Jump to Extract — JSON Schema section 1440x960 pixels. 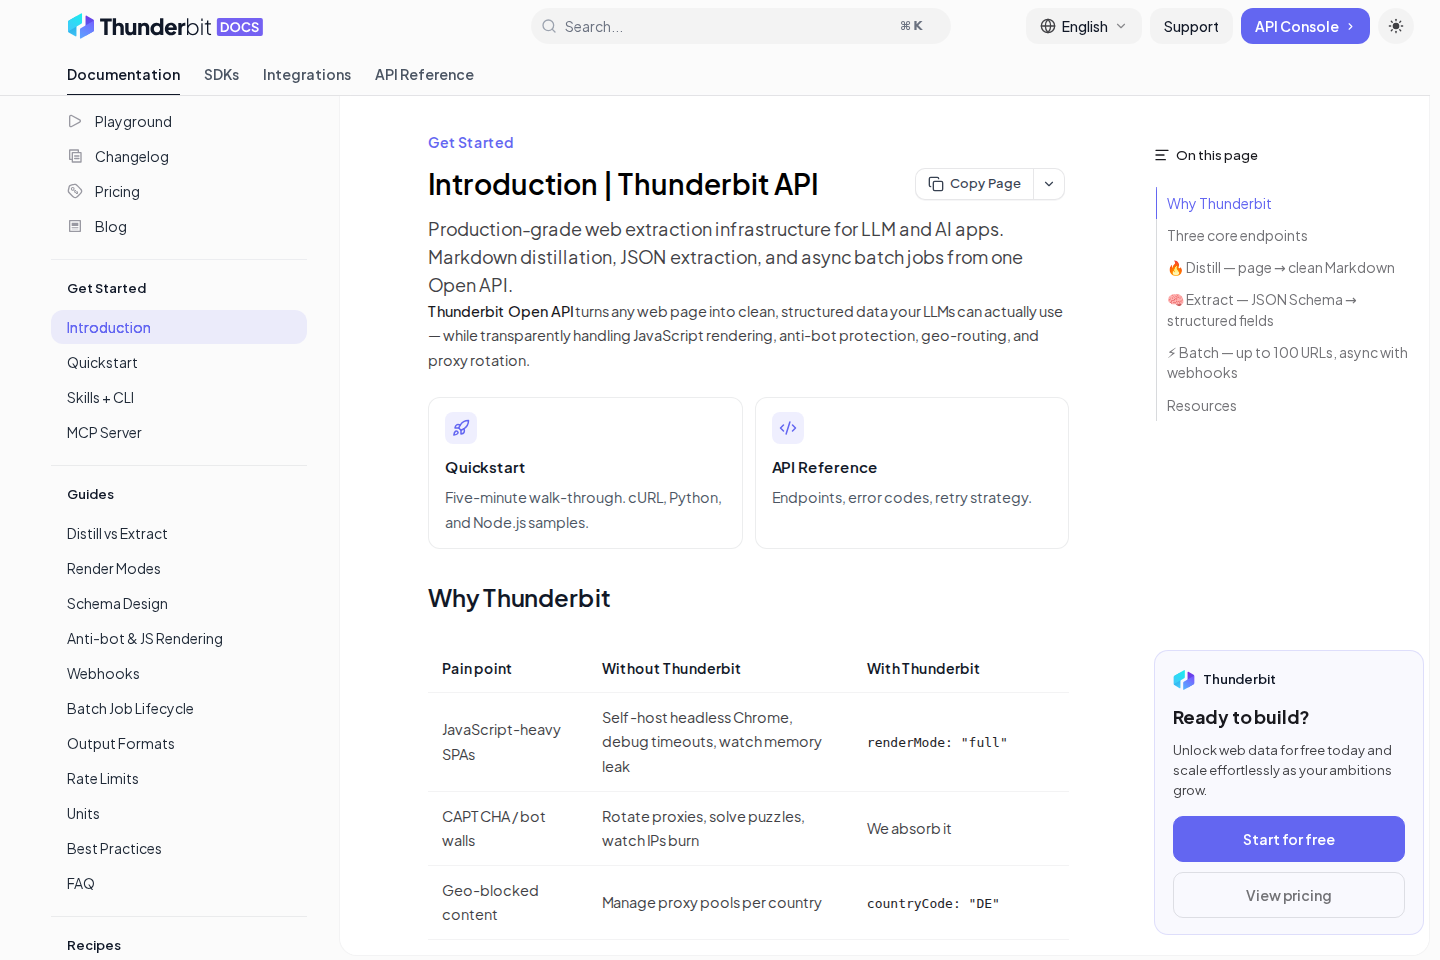(x=1262, y=310)
